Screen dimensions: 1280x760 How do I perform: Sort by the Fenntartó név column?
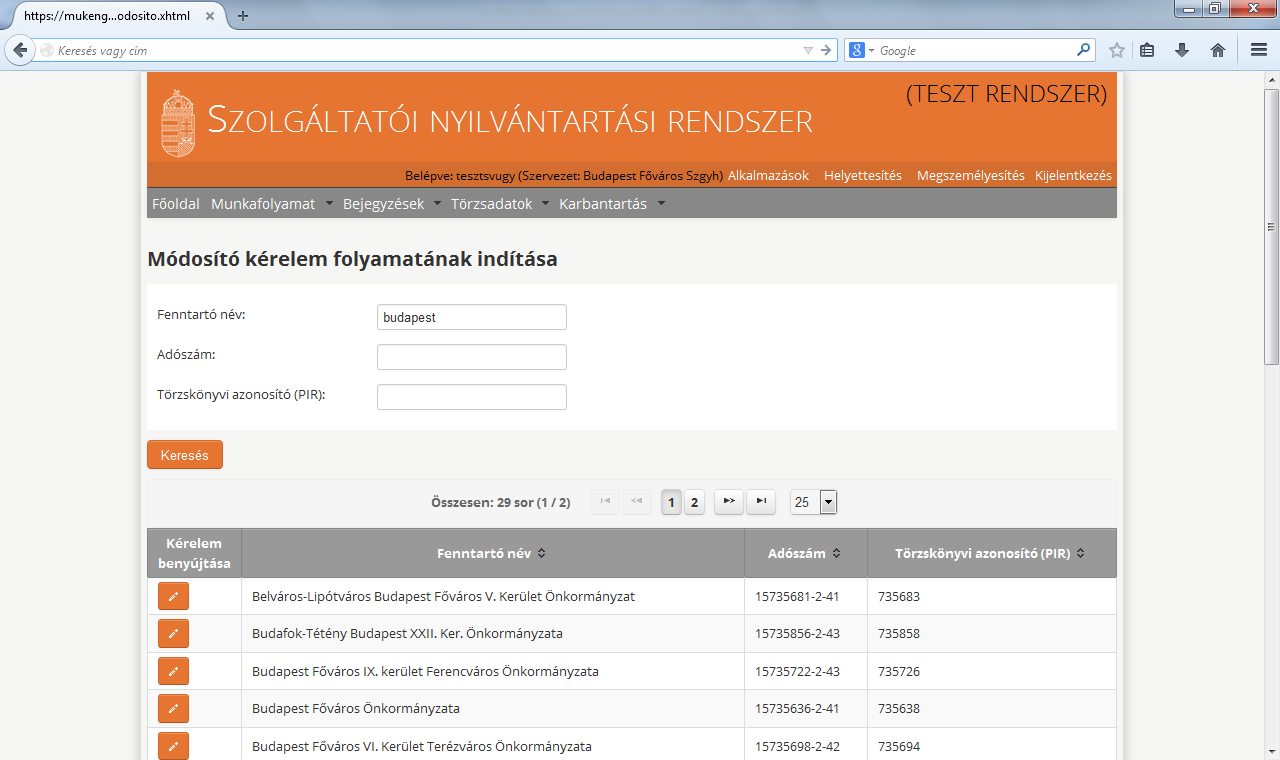[x=493, y=553]
